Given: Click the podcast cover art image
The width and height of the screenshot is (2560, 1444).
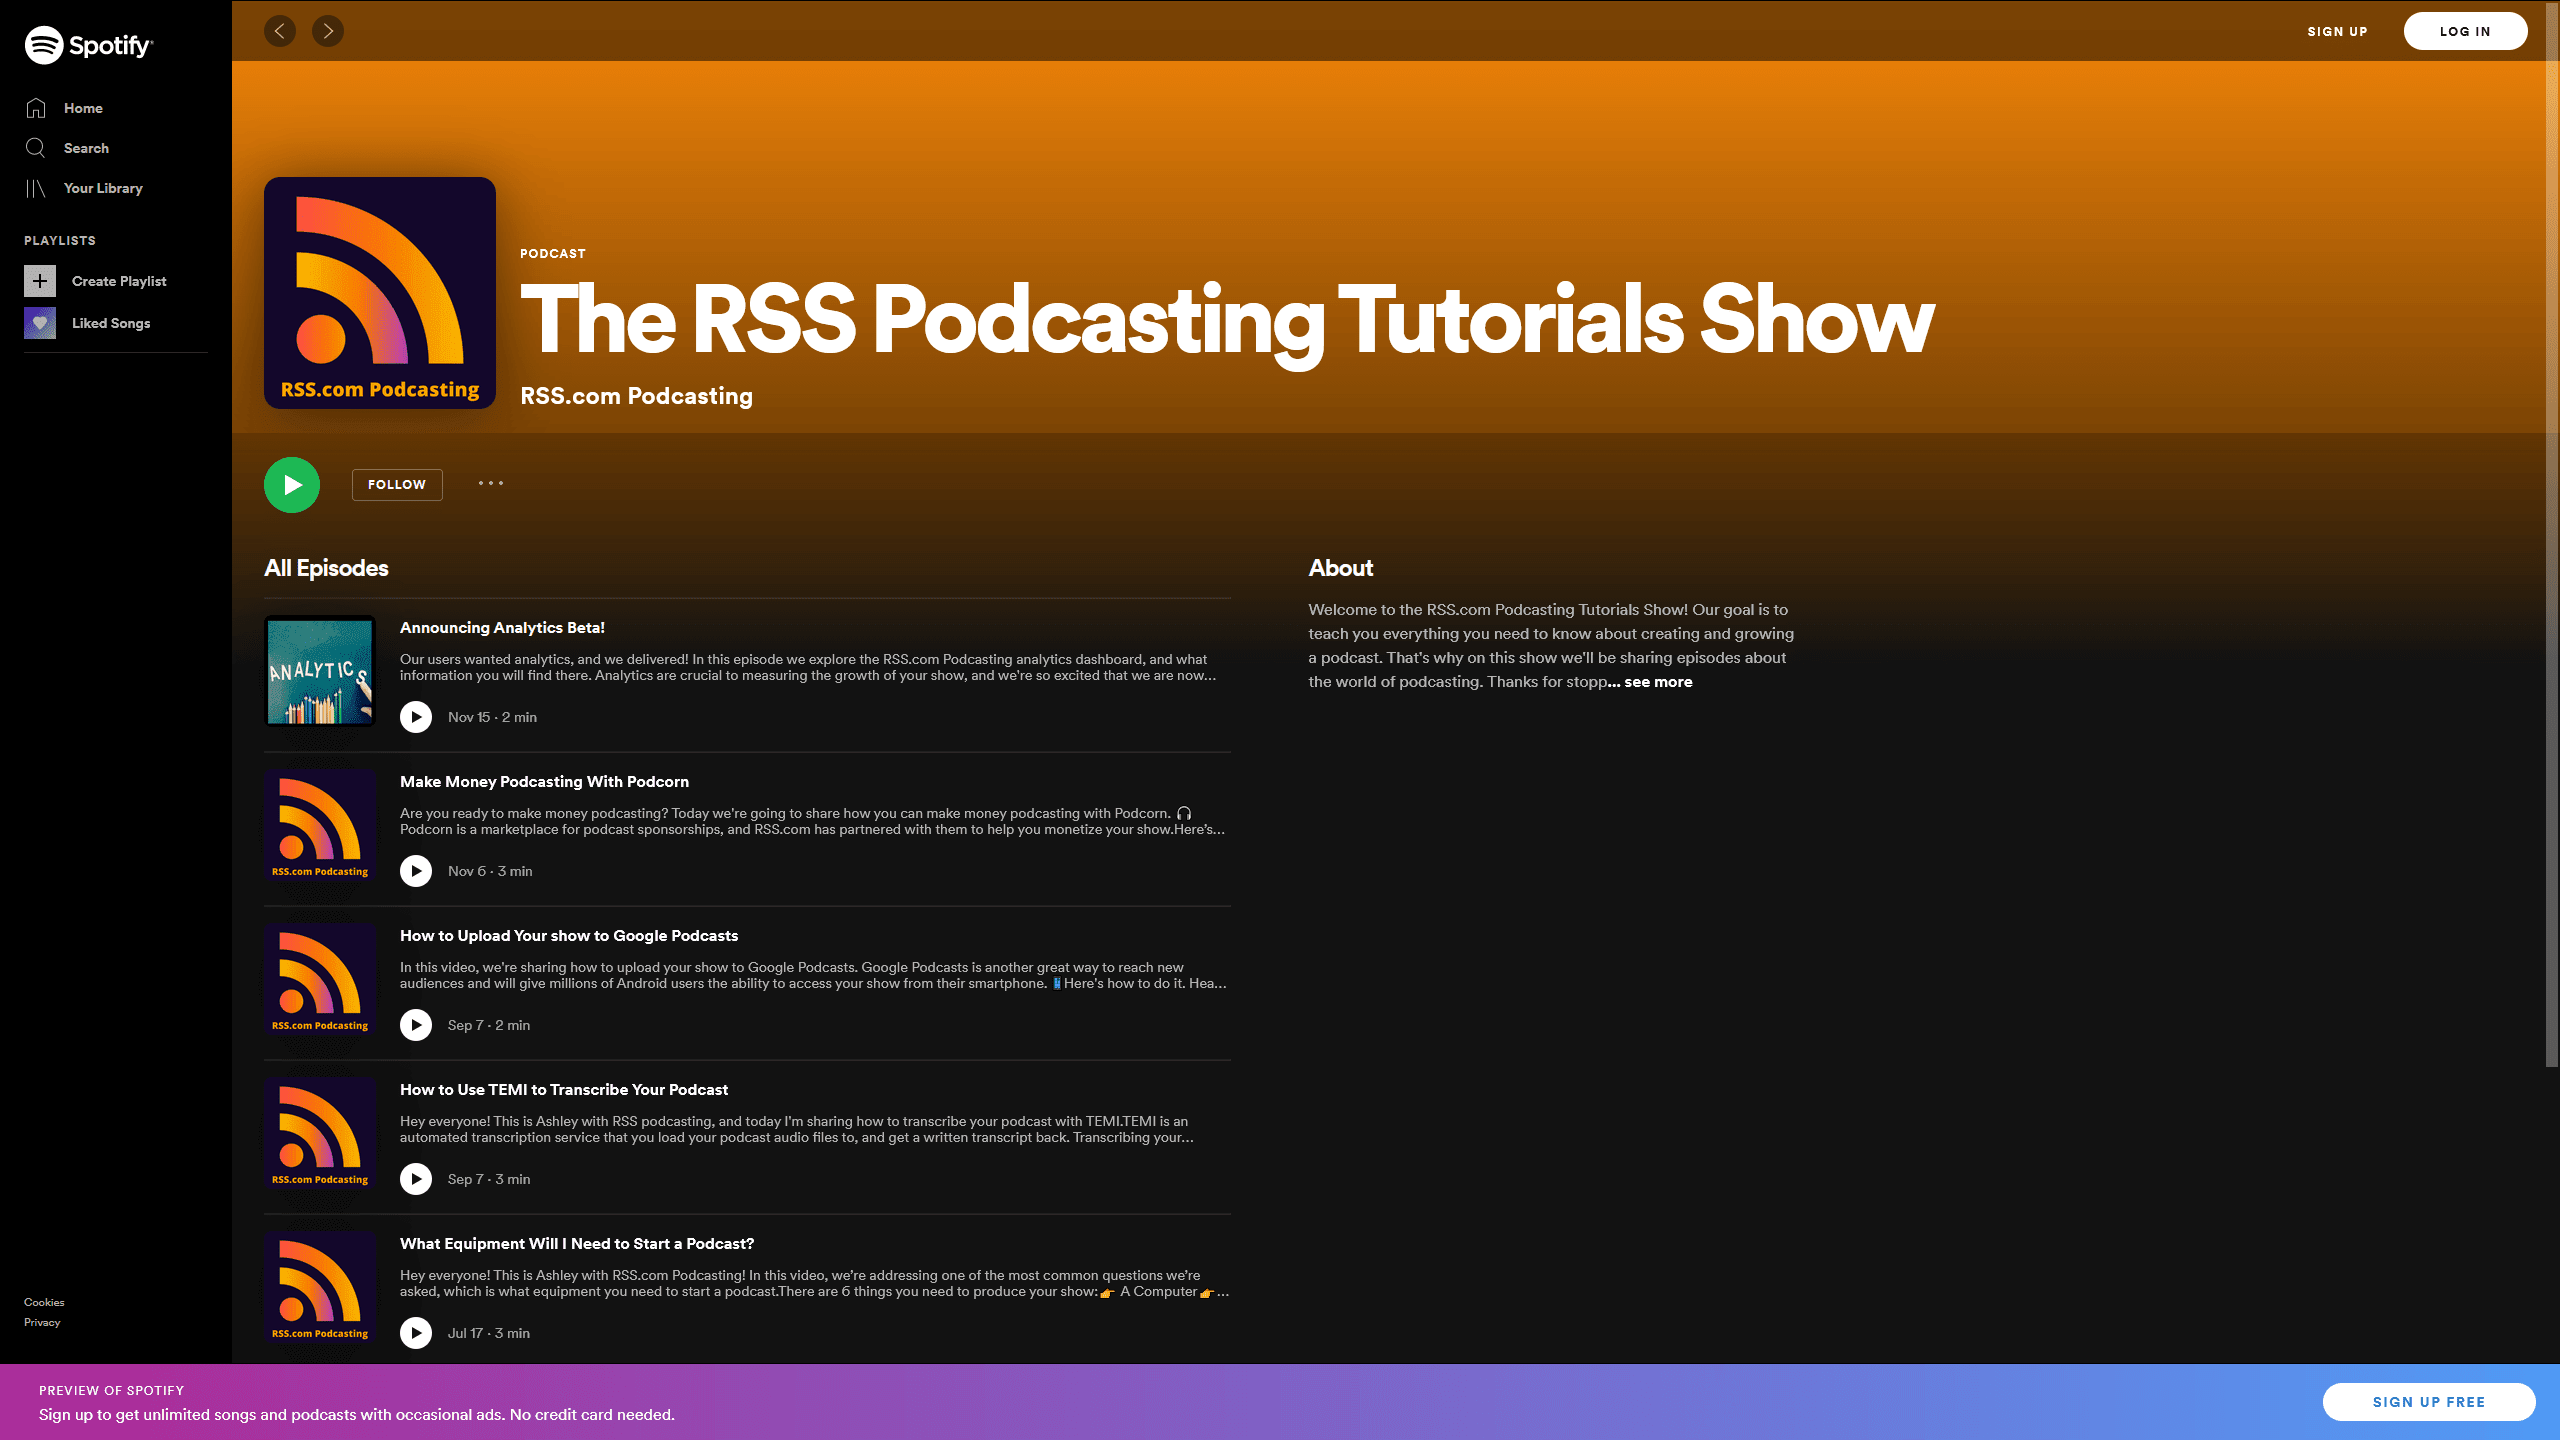Looking at the screenshot, I should pyautogui.click(x=380, y=293).
